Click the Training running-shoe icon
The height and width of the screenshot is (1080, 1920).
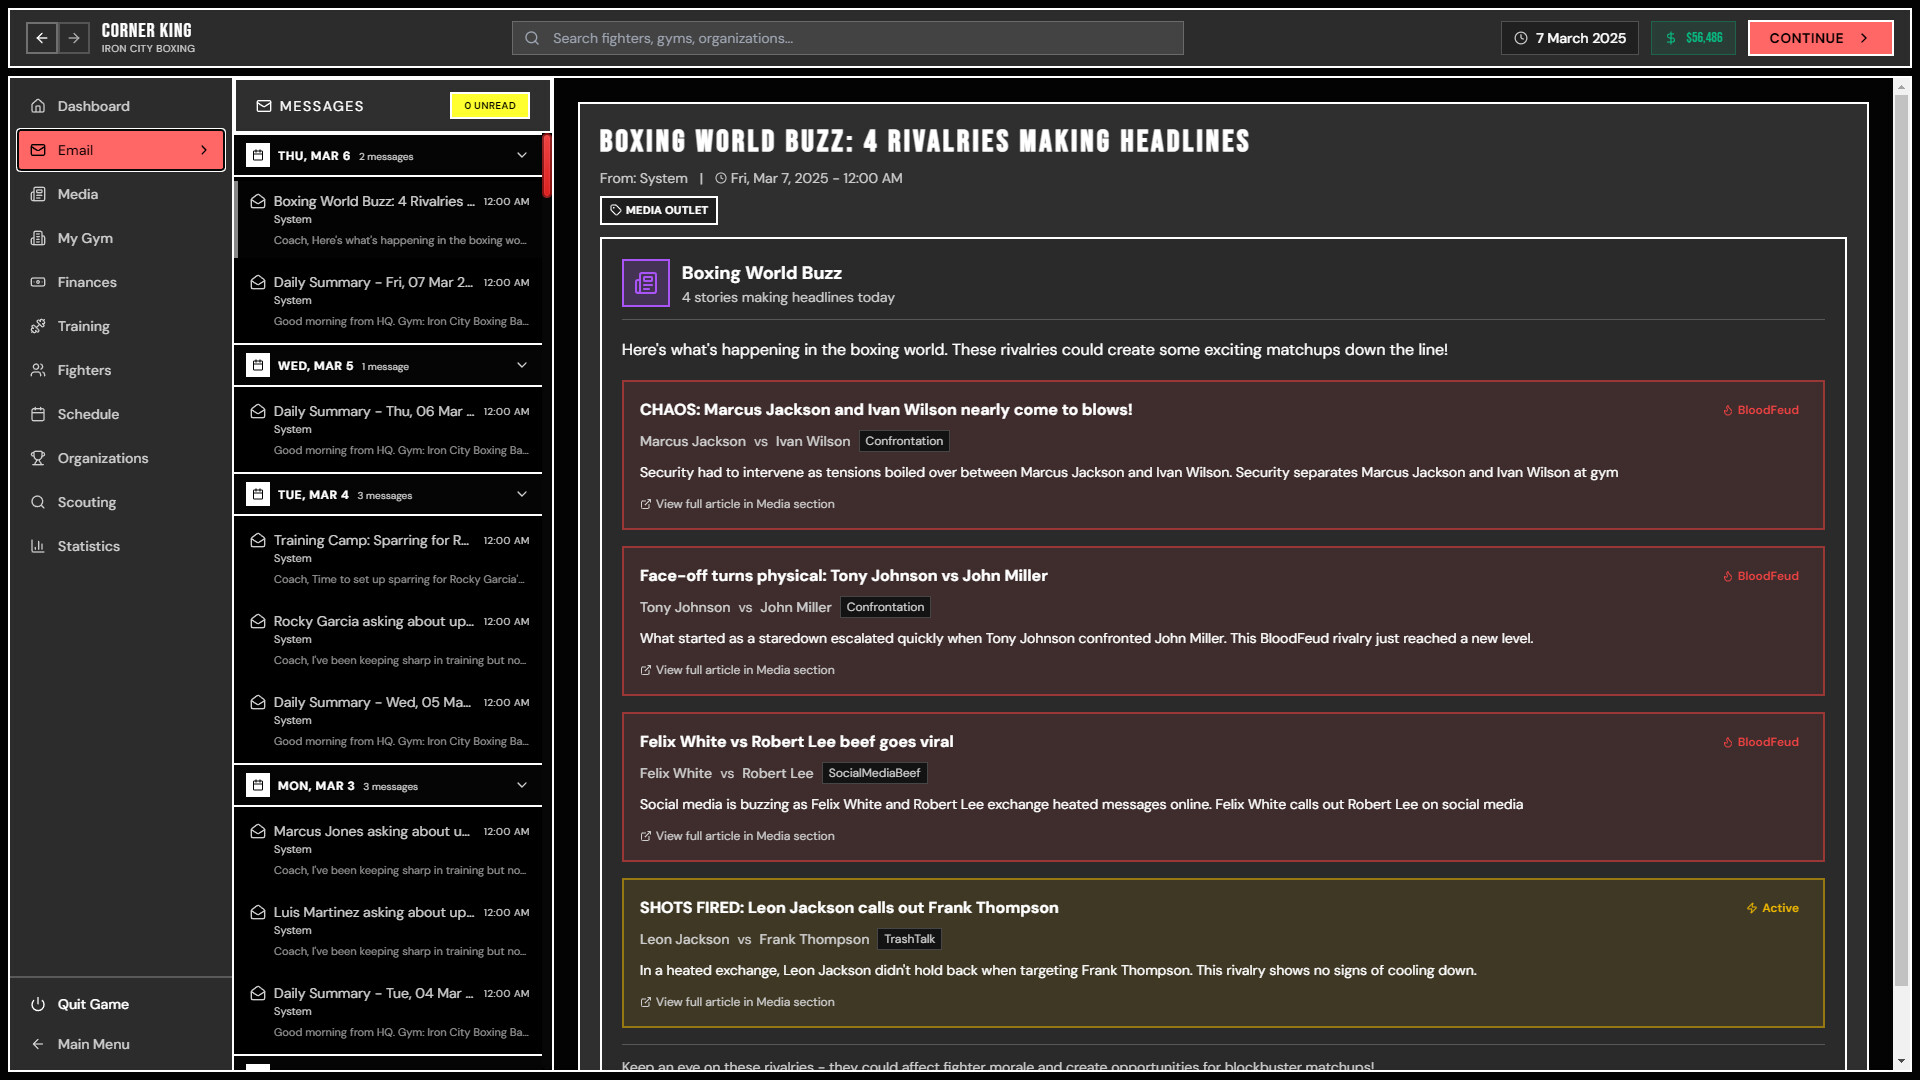pyautogui.click(x=38, y=326)
